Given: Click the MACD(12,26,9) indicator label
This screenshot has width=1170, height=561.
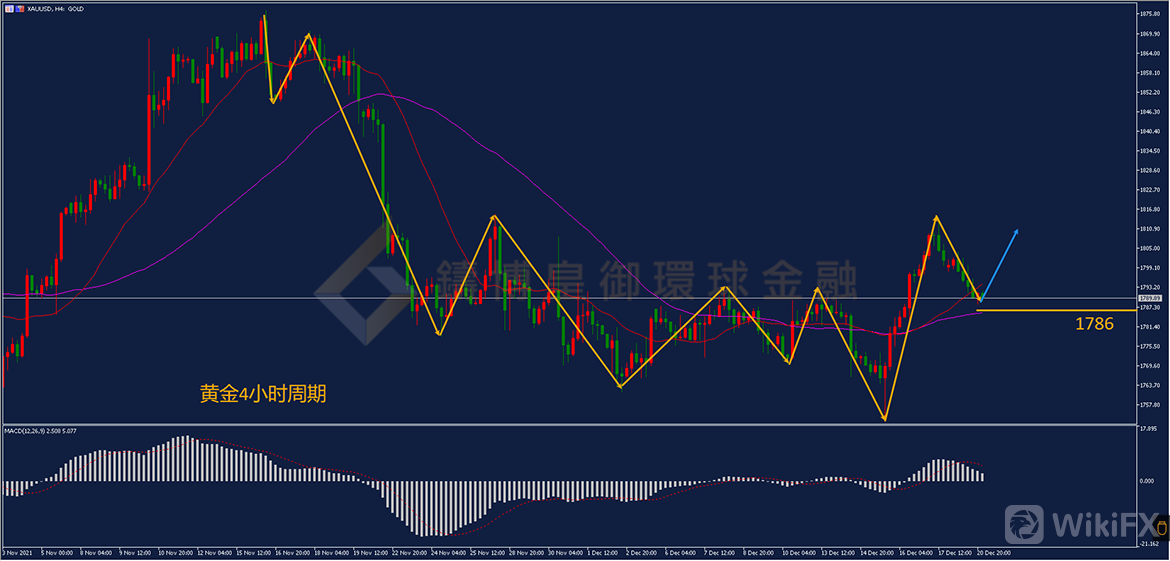Looking at the screenshot, I should click(40, 430).
